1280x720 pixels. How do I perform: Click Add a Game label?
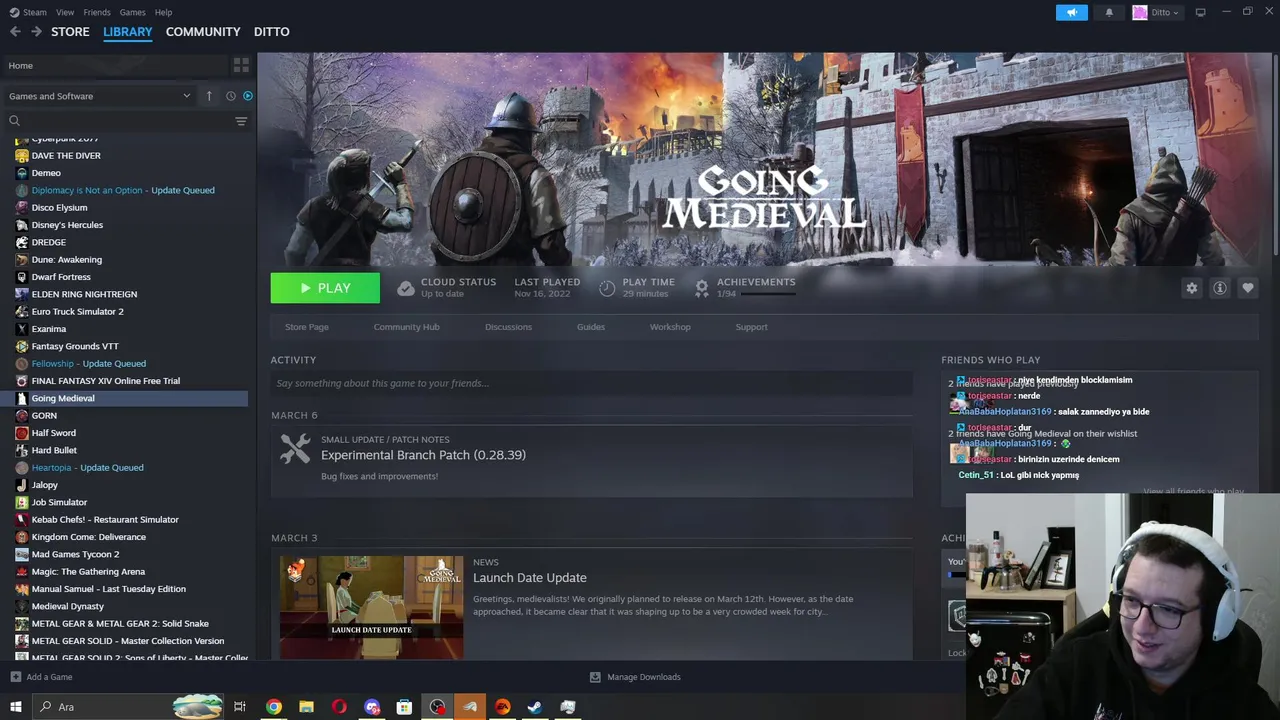(x=50, y=677)
